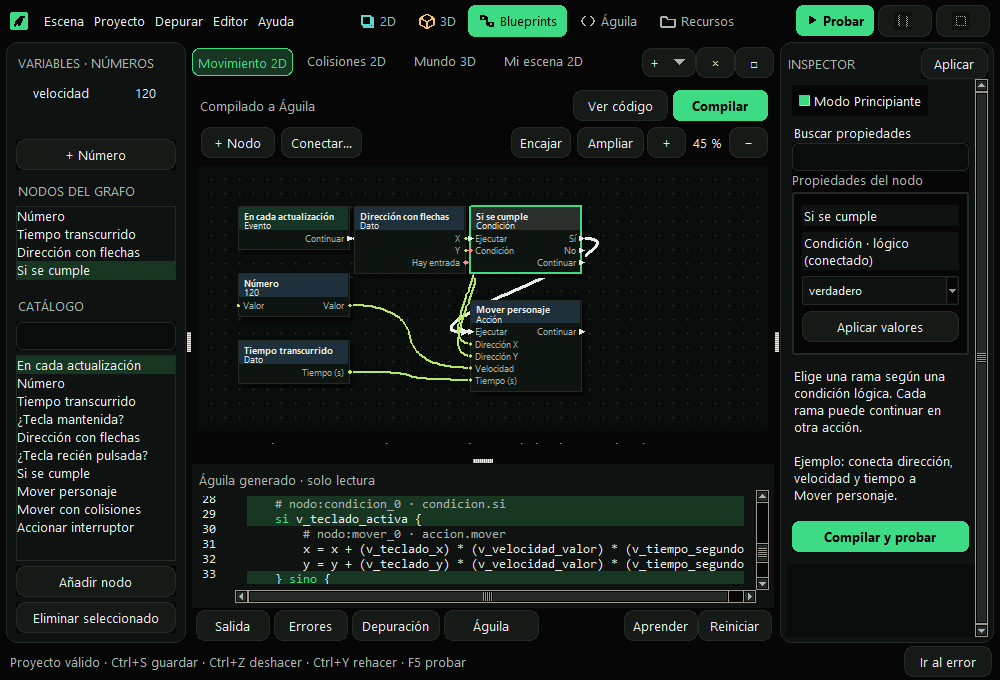Run the project with Probar
The height and width of the screenshot is (680, 1000).
pyautogui.click(x=835, y=21)
